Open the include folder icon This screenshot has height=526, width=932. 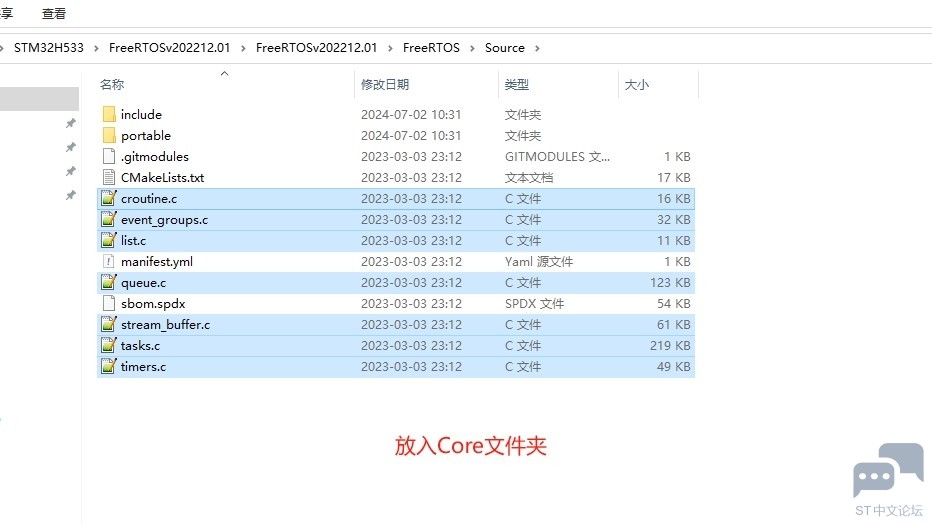point(109,114)
